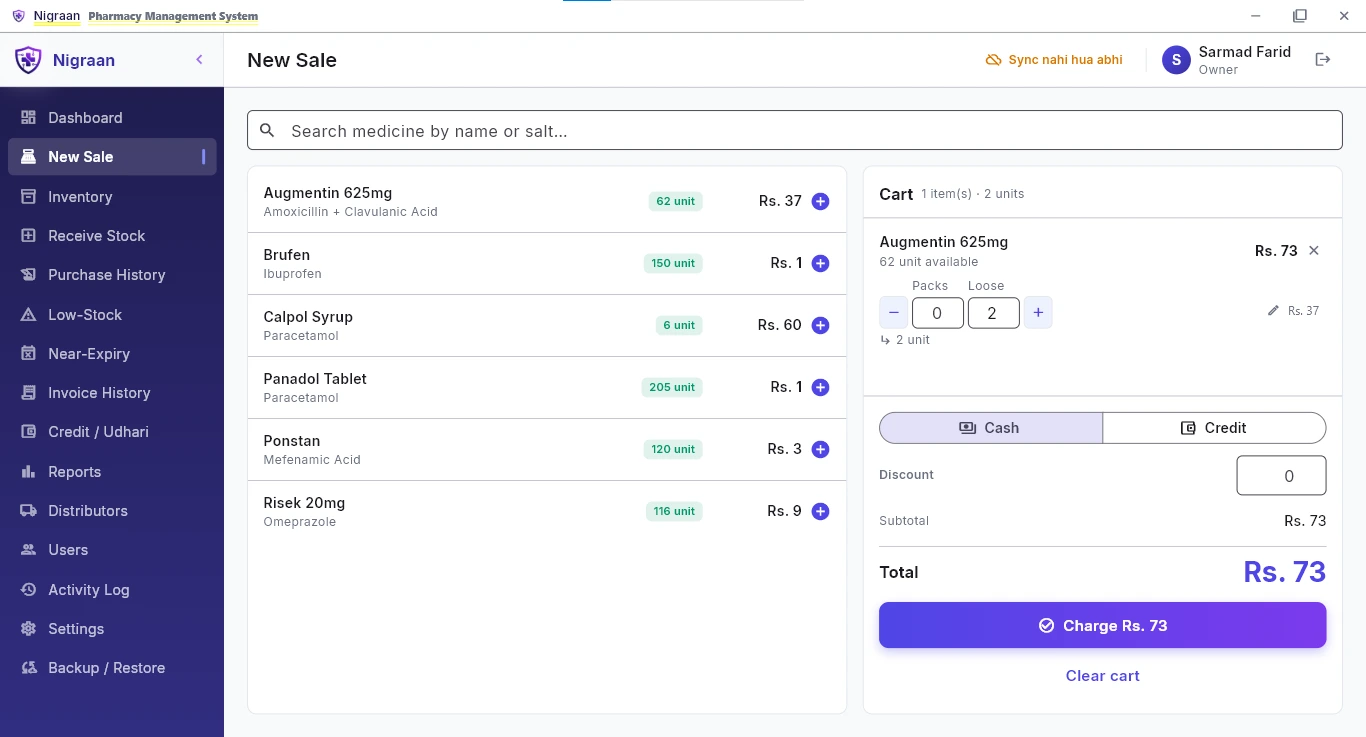Click the Users people icon
The width and height of the screenshot is (1366, 737).
28,550
